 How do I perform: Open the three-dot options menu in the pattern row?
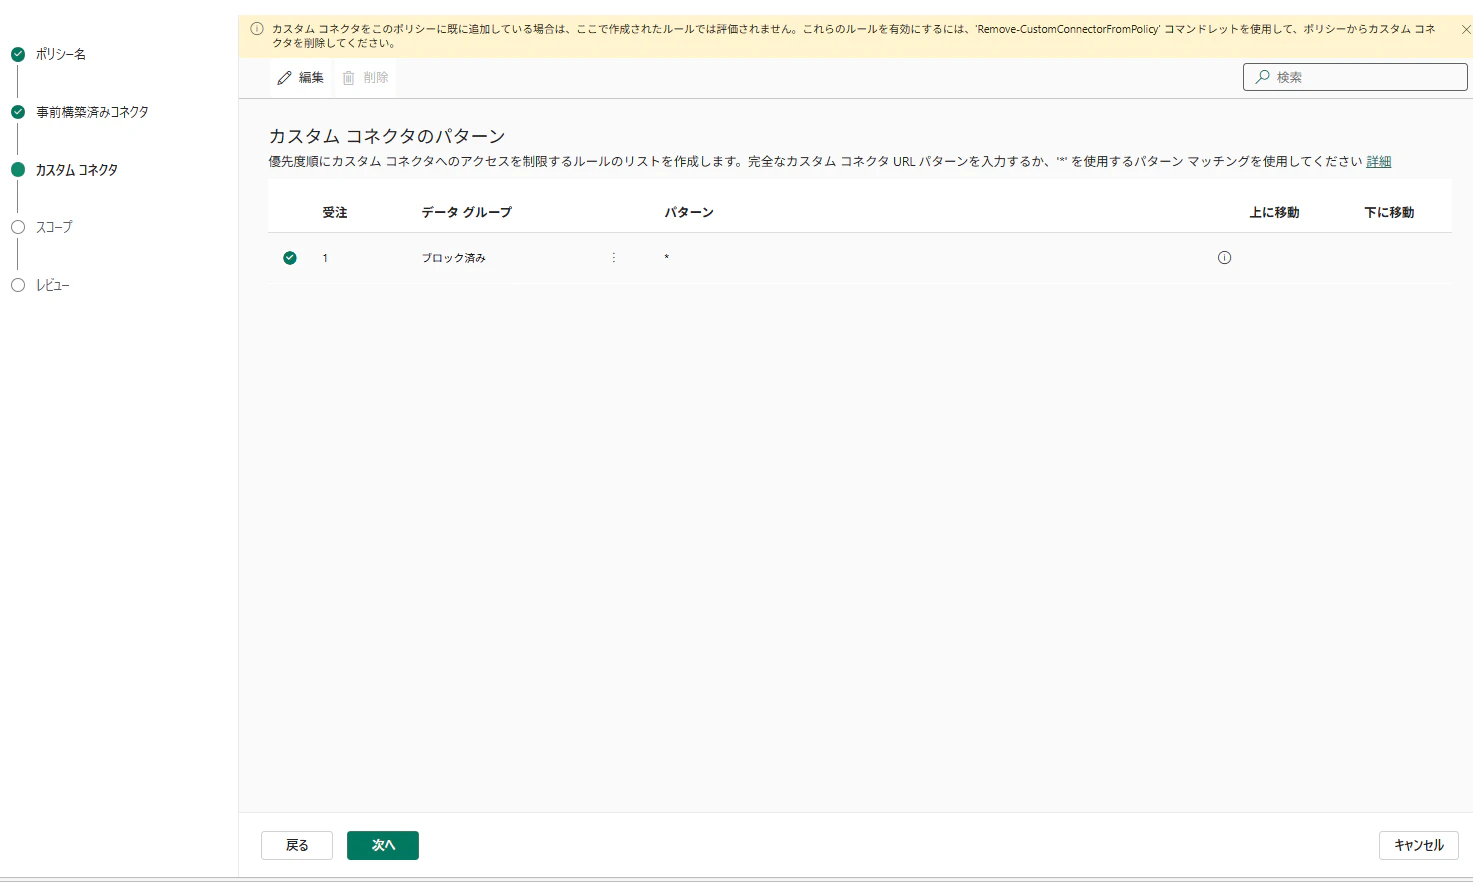click(x=613, y=257)
